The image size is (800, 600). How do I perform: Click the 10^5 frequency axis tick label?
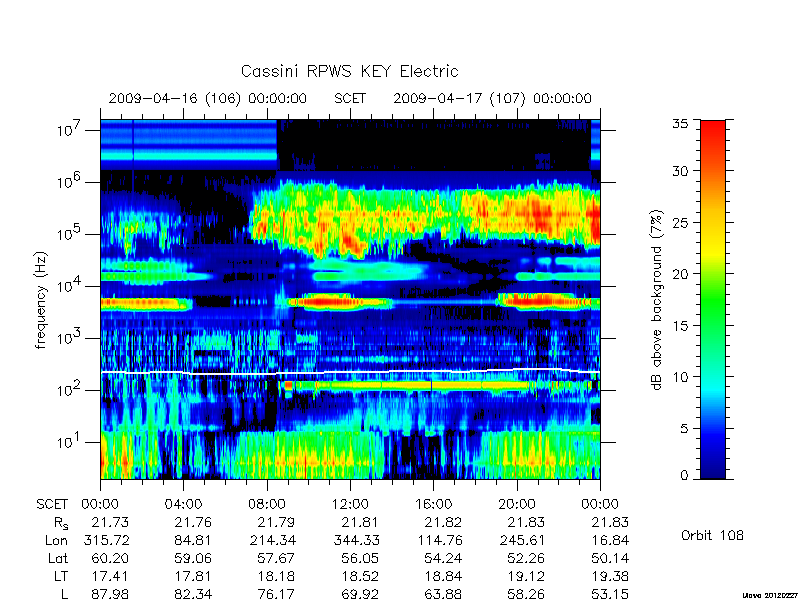coord(68,233)
